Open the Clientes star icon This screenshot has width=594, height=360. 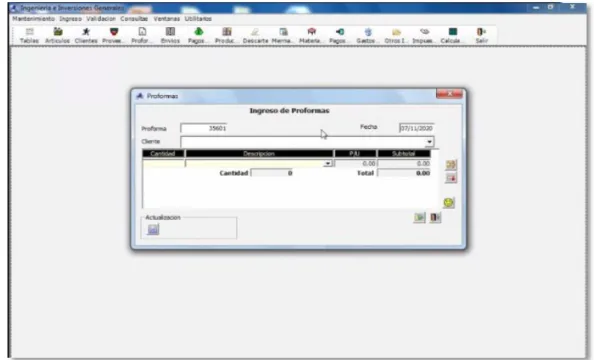tap(86, 36)
